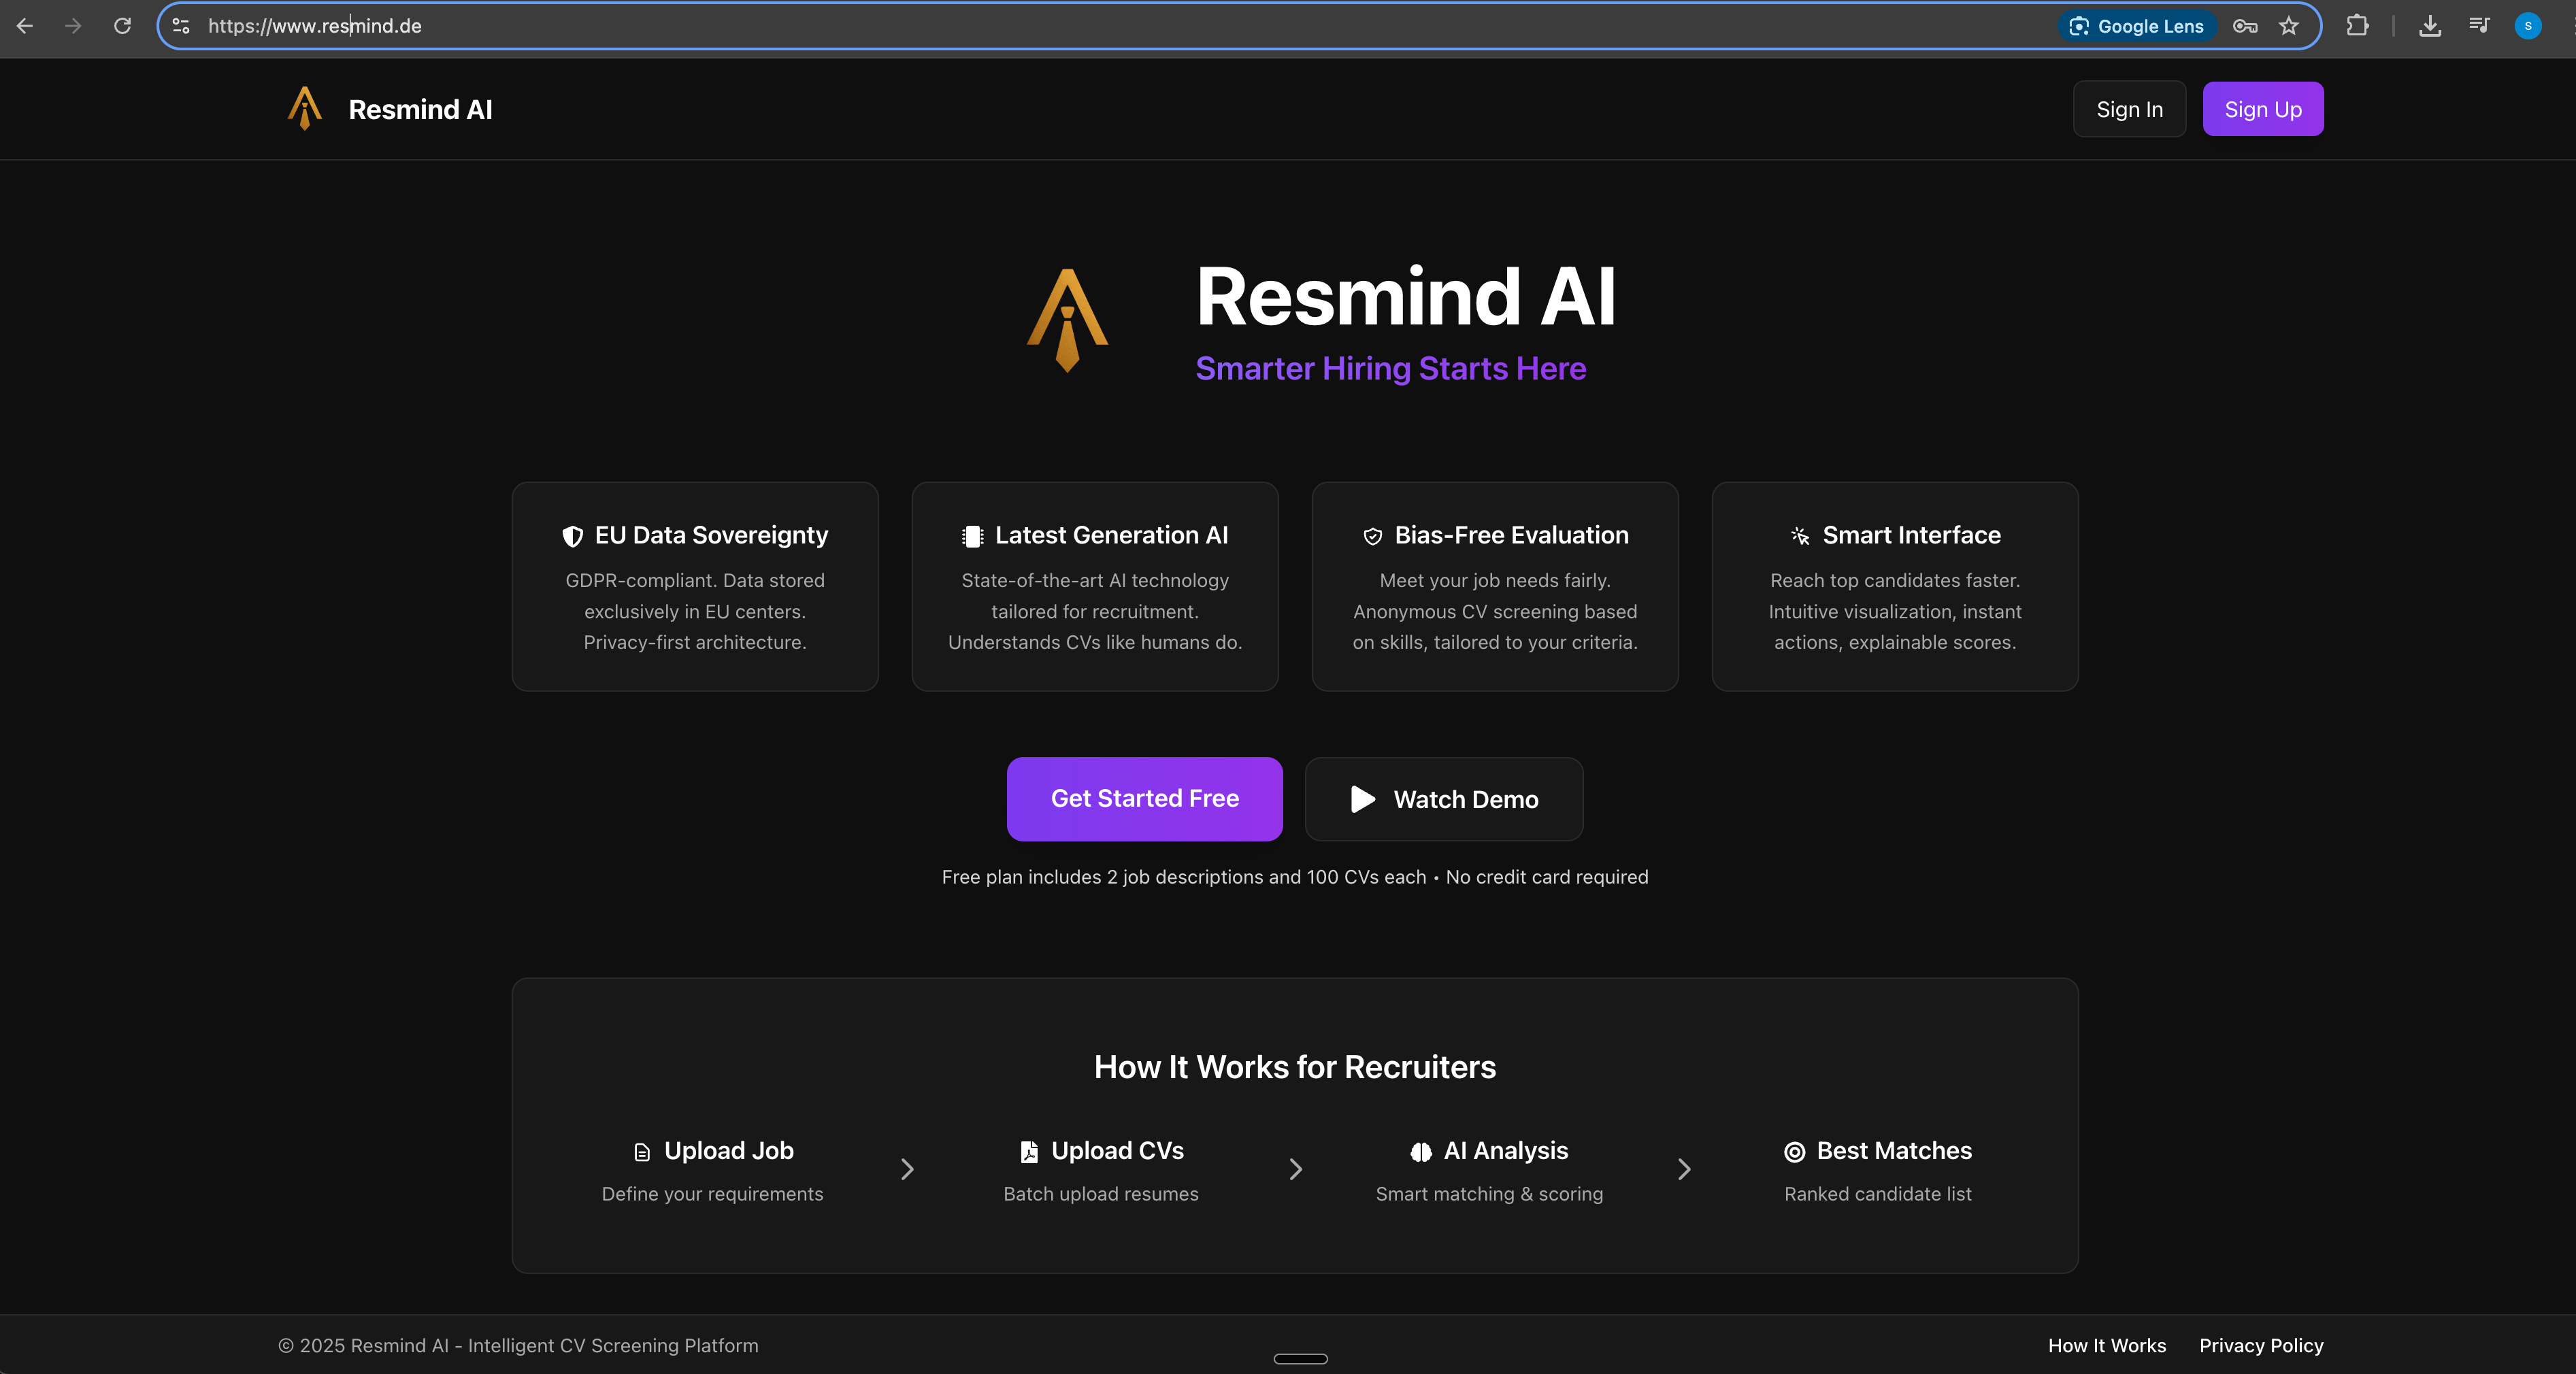Open Google Lens in address bar

click(x=2137, y=26)
